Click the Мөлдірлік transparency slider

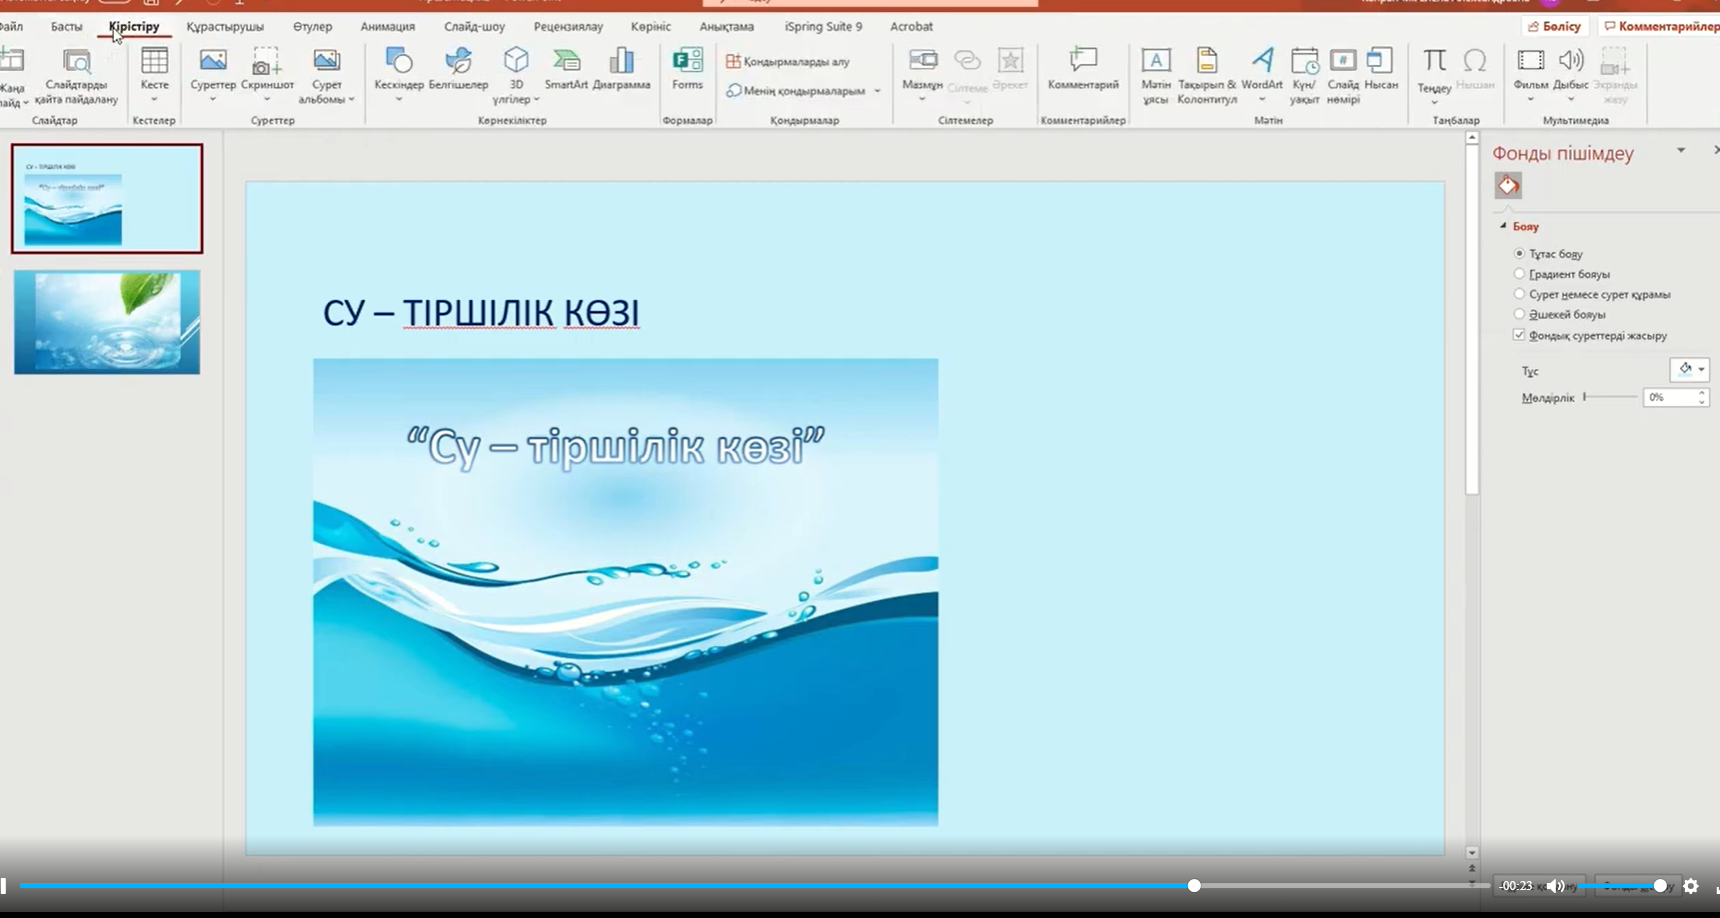point(1610,398)
